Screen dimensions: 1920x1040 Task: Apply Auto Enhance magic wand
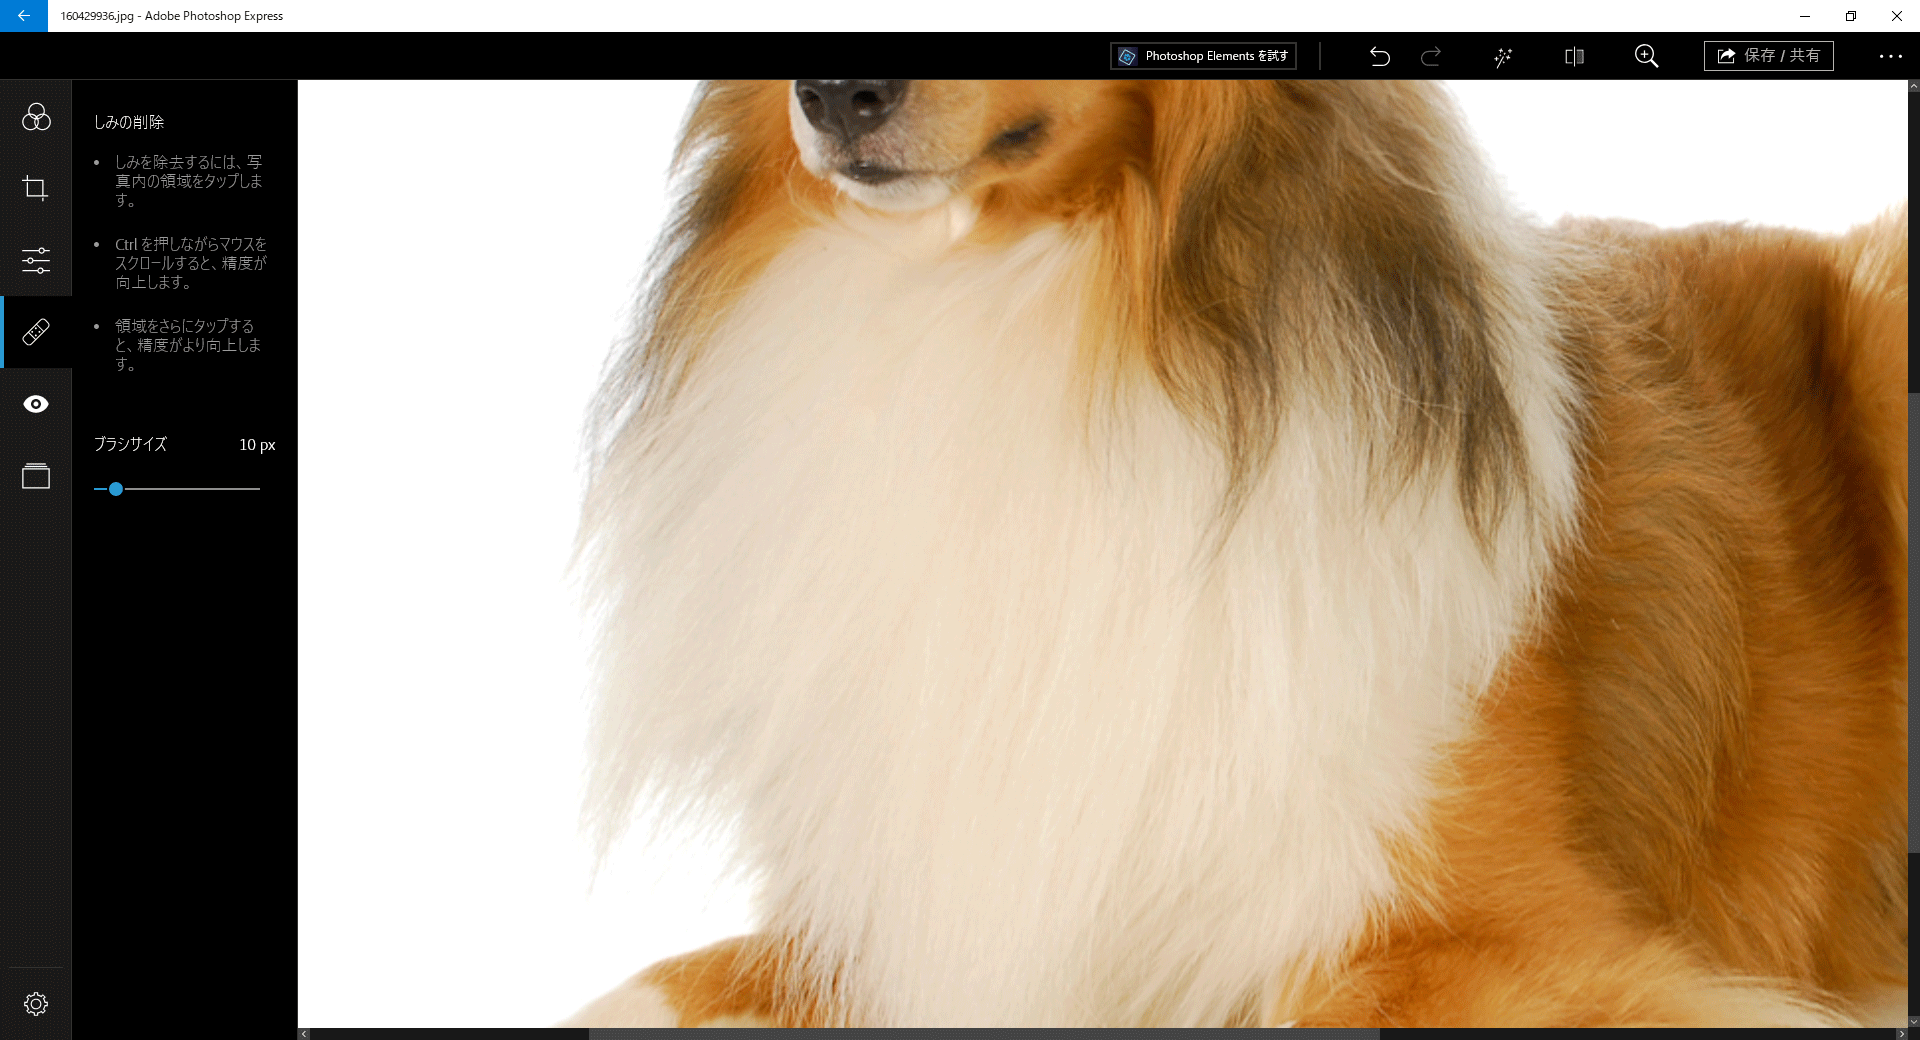tap(1502, 57)
